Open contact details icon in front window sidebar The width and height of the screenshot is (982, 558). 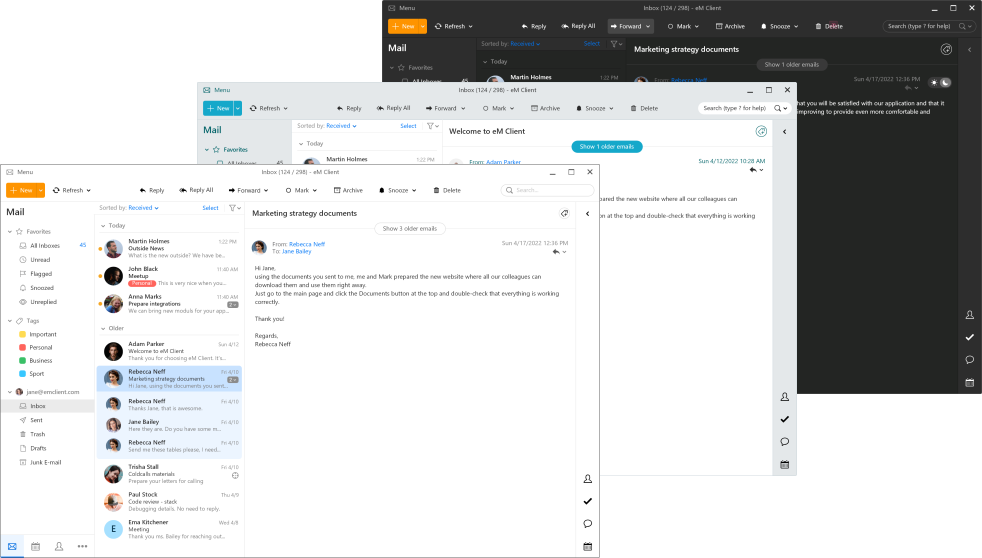[x=587, y=479]
